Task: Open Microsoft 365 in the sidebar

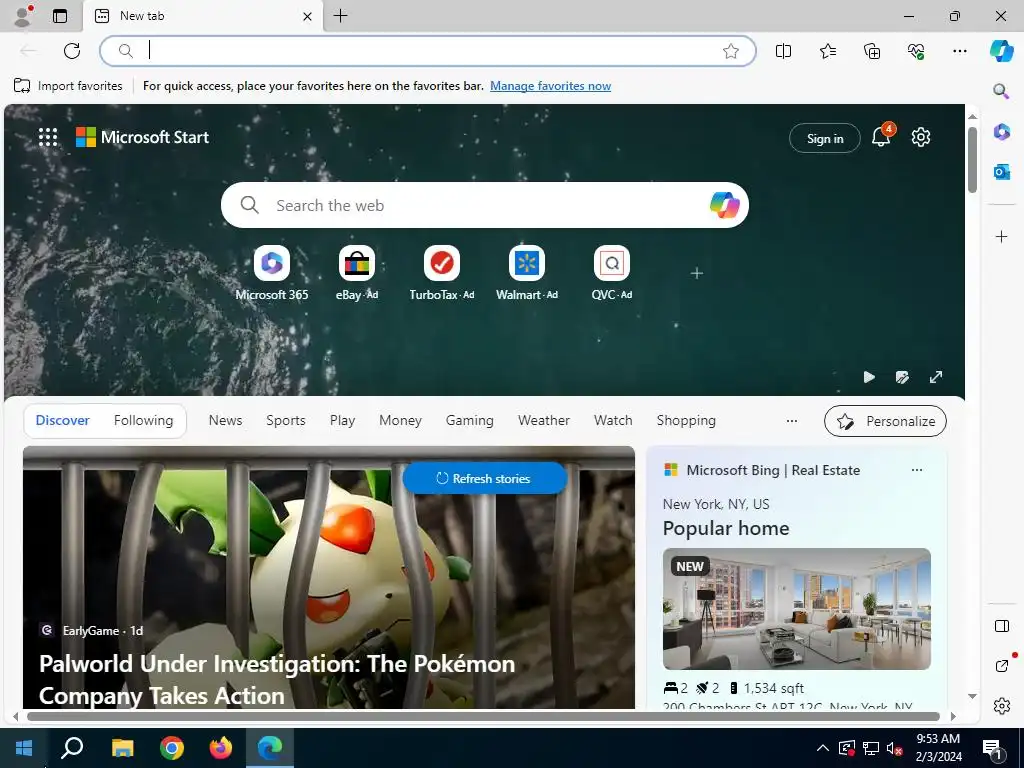Action: pyautogui.click(x=1001, y=132)
